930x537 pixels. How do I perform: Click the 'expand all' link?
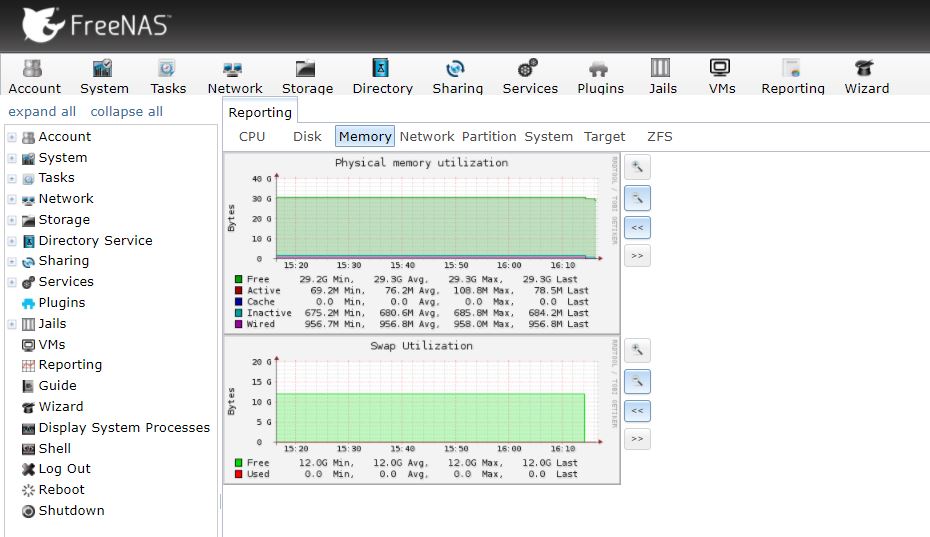[42, 112]
